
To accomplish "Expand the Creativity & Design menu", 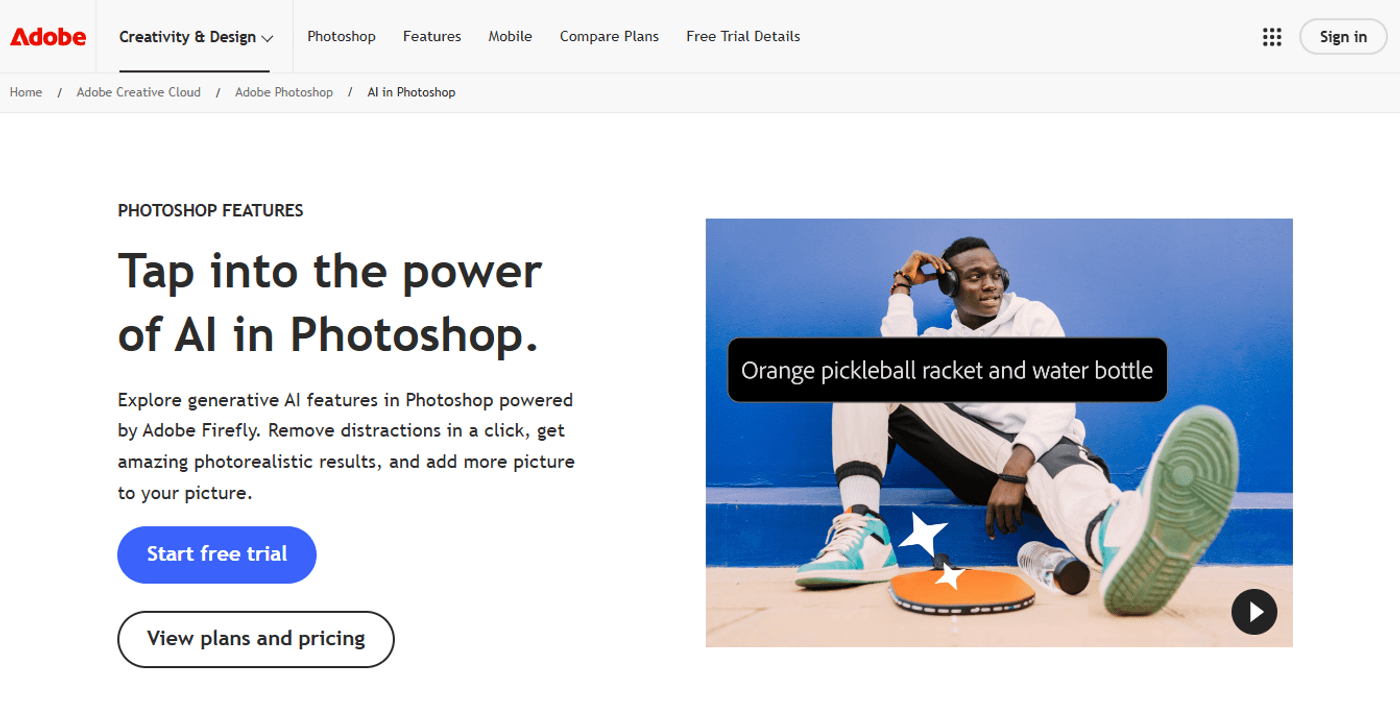I will [196, 37].
